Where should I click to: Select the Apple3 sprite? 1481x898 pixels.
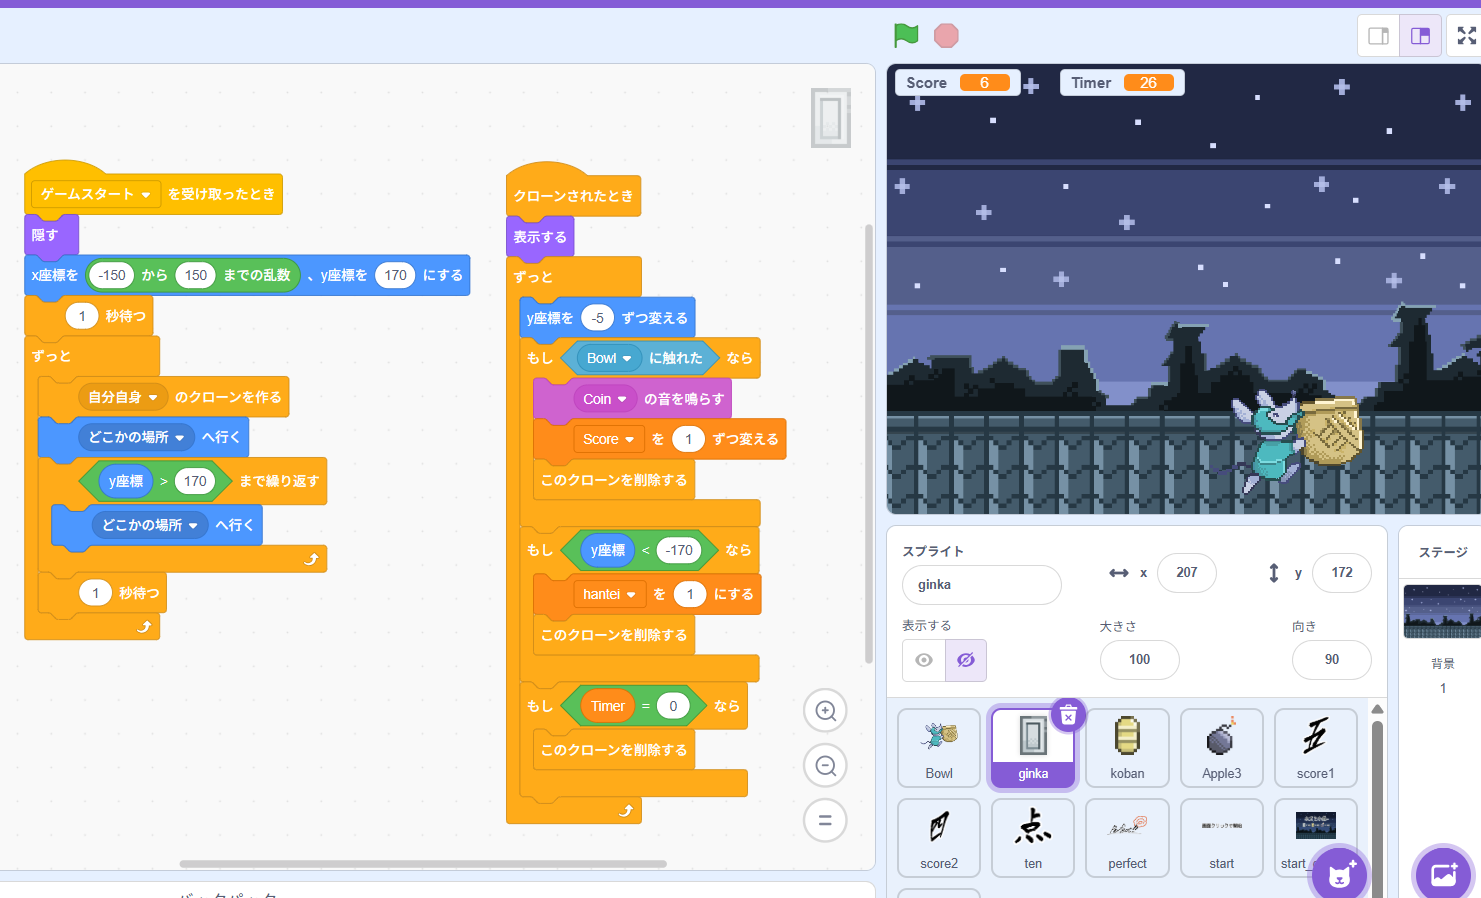pyautogui.click(x=1221, y=748)
